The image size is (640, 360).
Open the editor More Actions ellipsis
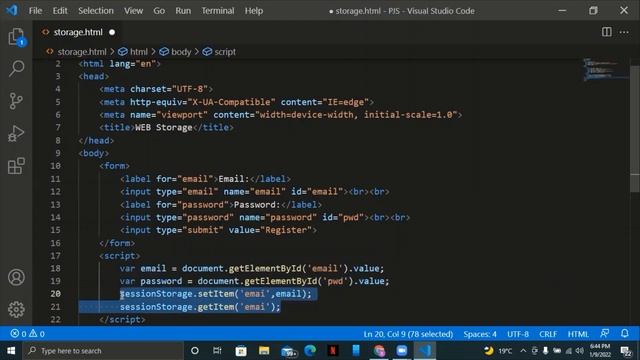pos(624,32)
